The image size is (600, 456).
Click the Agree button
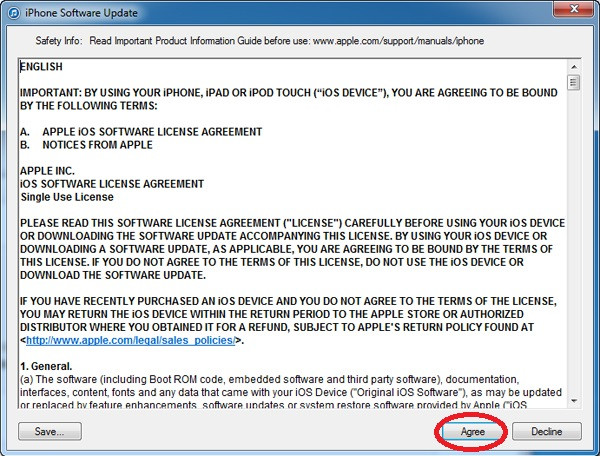(x=473, y=432)
